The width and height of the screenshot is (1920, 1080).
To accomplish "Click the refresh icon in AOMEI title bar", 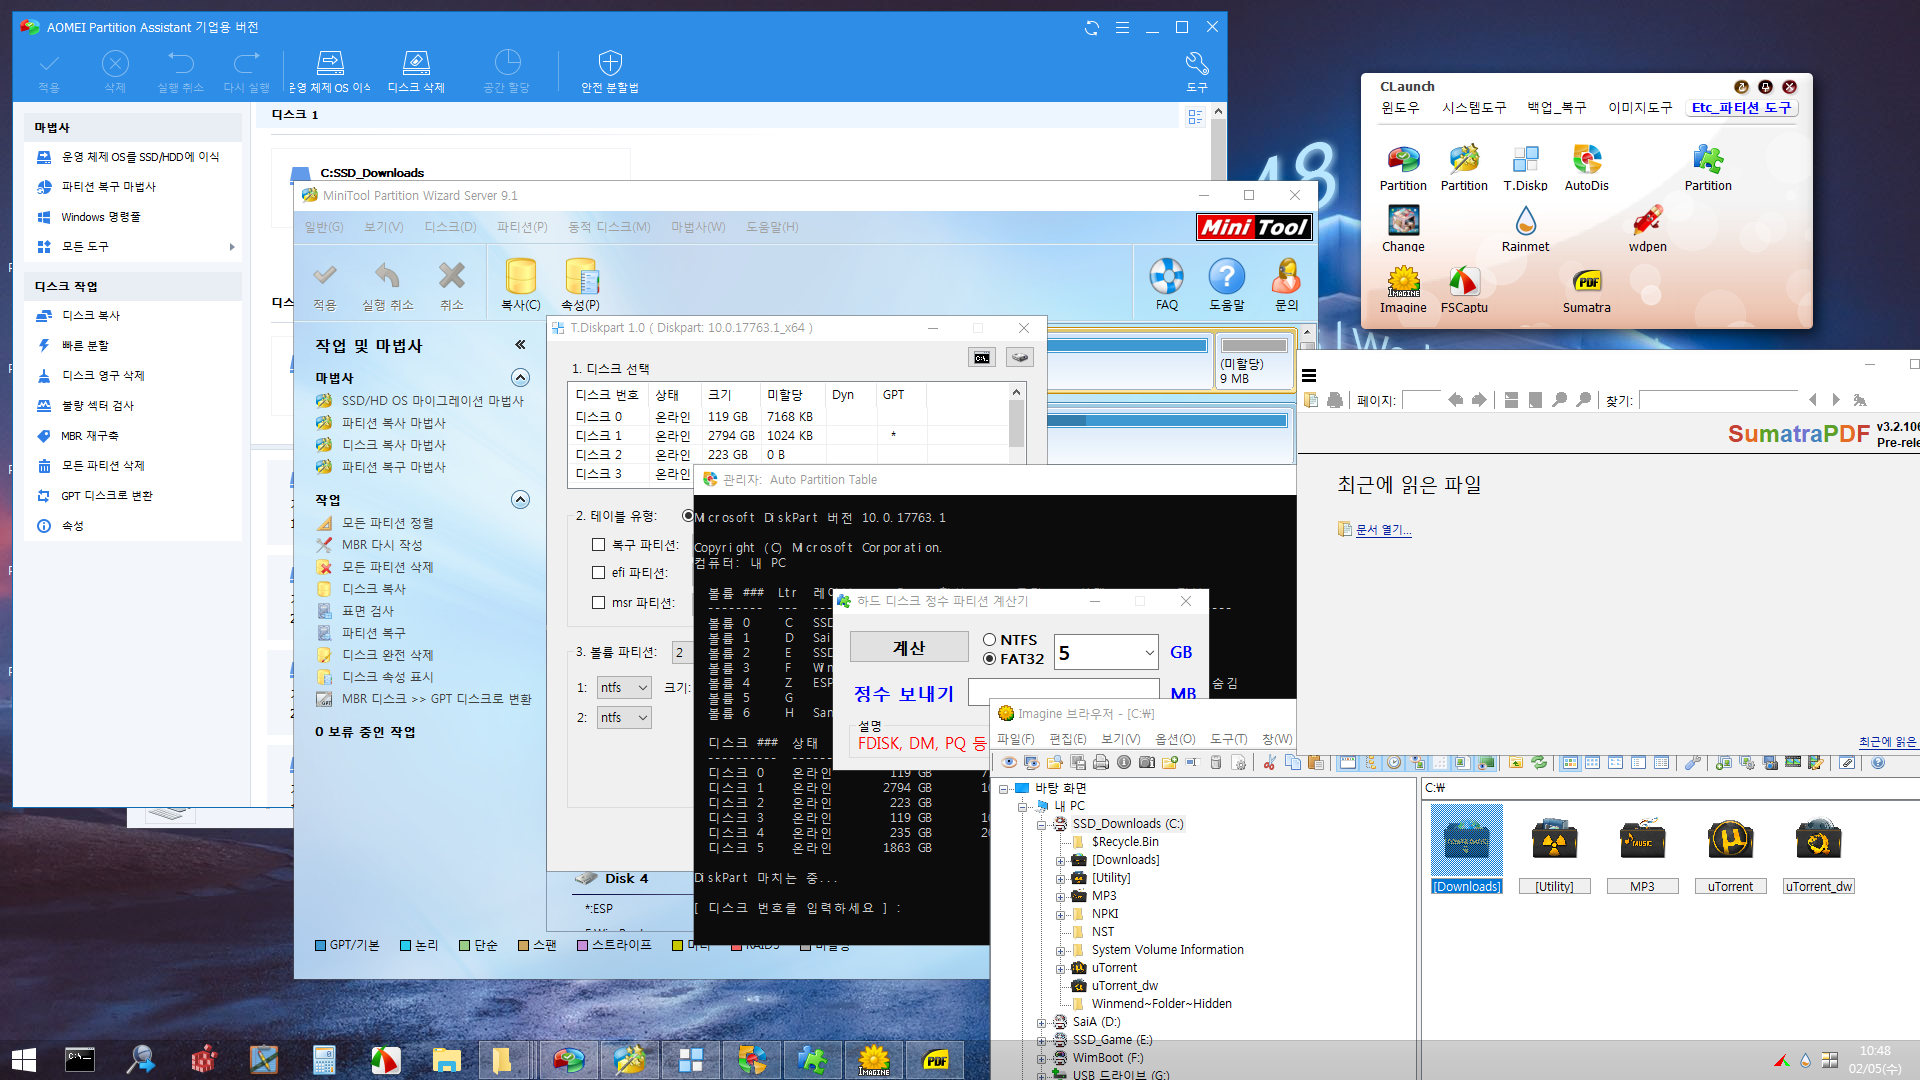I will [1092, 28].
